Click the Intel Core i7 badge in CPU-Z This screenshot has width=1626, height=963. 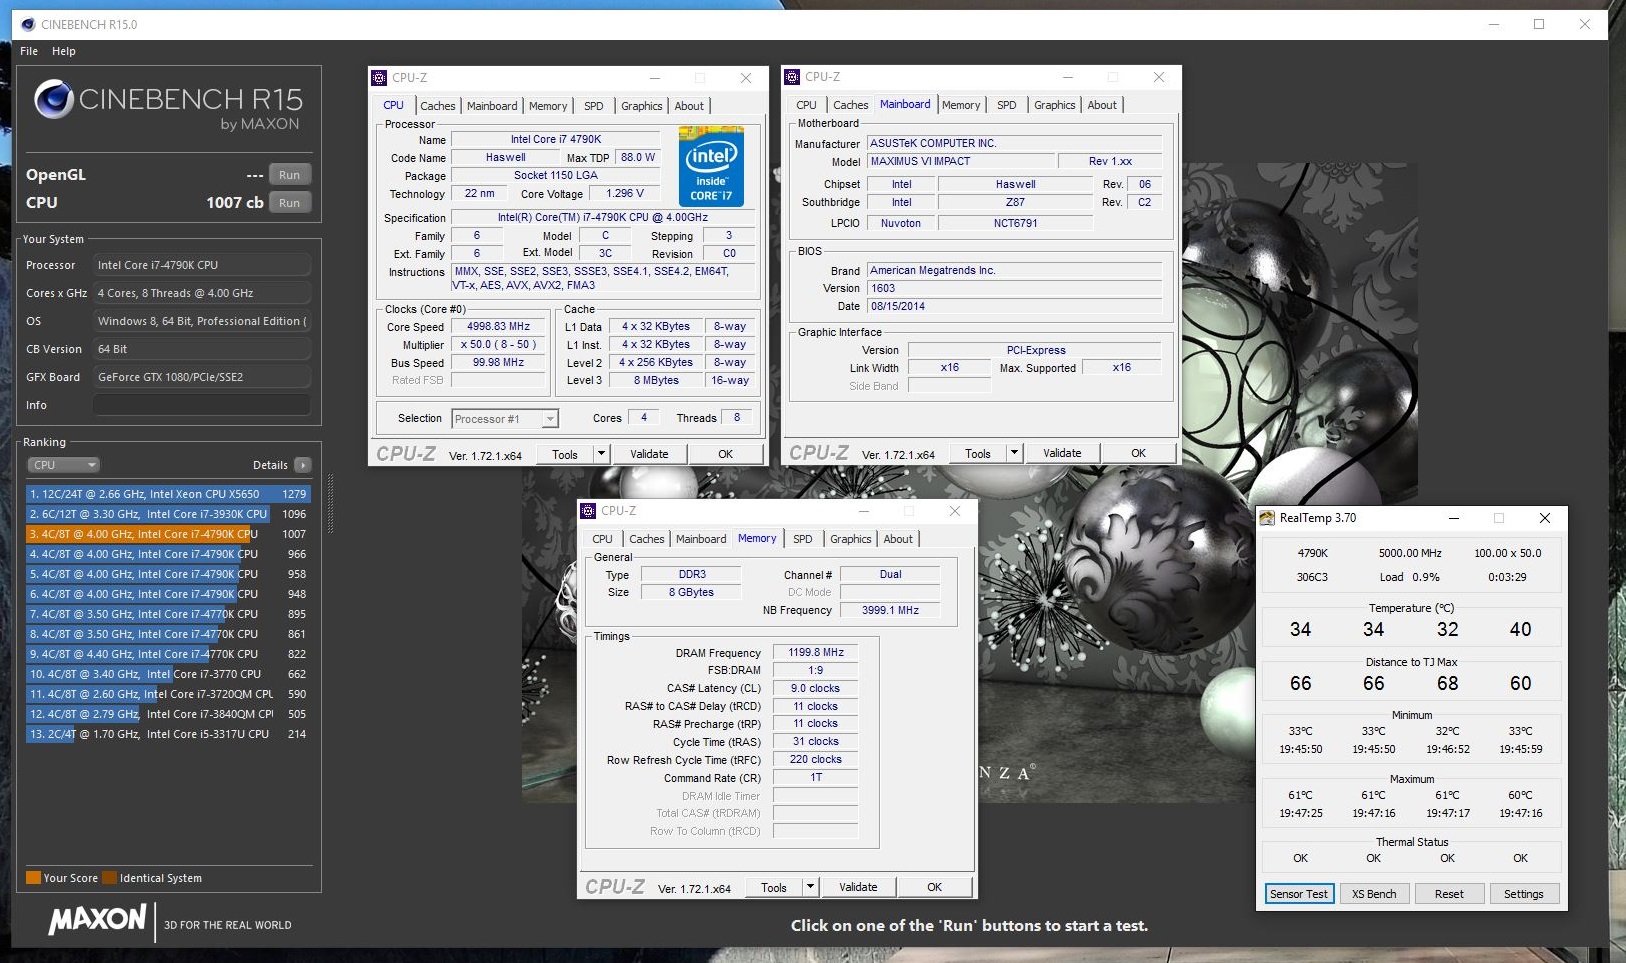coord(711,166)
